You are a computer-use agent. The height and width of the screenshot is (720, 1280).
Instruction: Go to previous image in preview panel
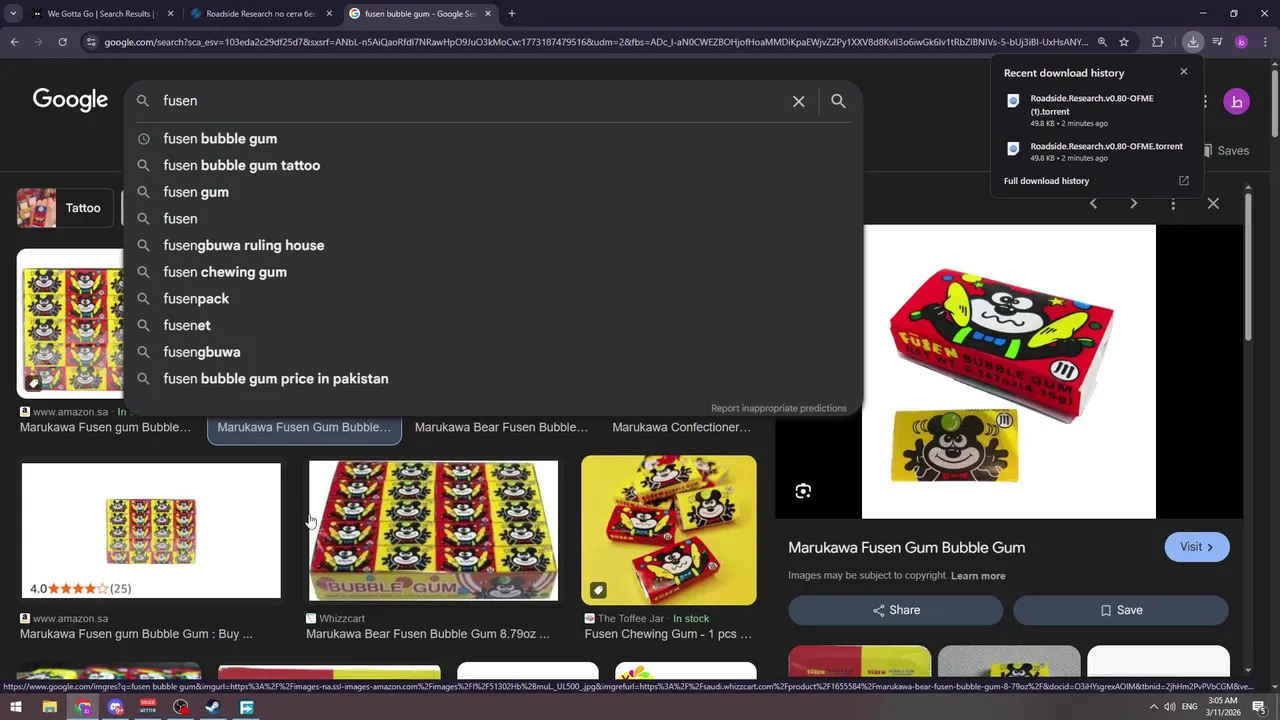(1093, 204)
